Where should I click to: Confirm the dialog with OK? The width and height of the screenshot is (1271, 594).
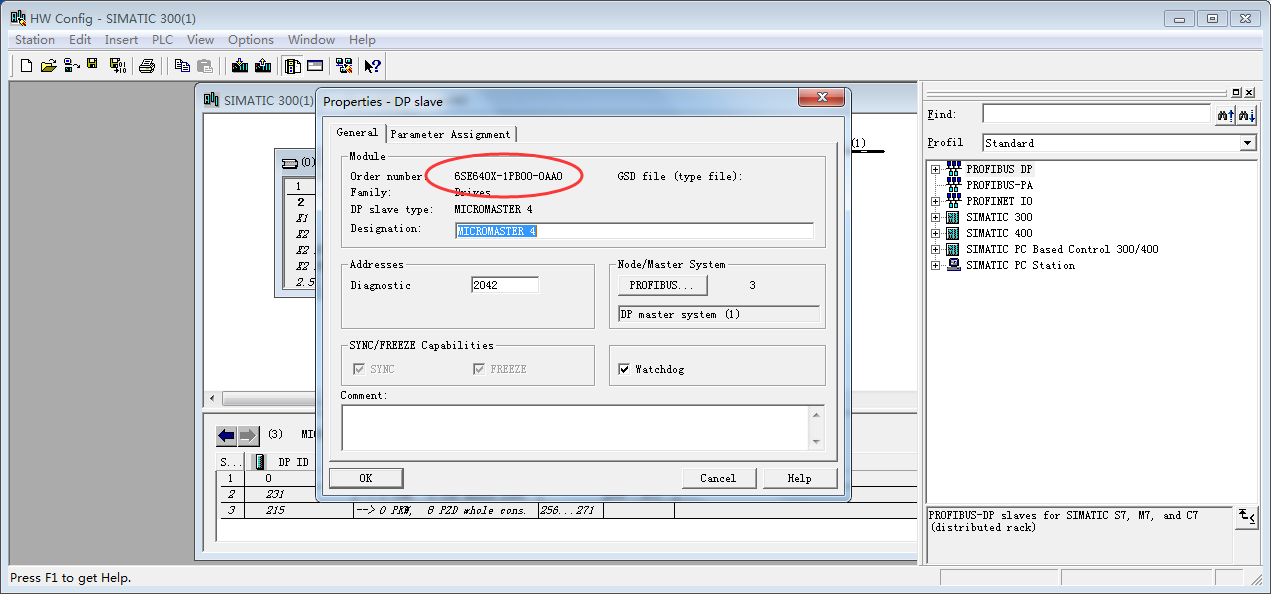pos(366,478)
